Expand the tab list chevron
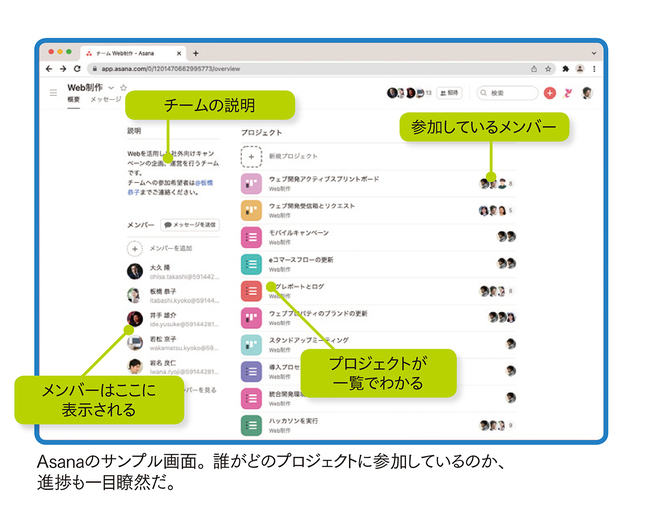Viewport: 650px width, 507px height. pyautogui.click(x=594, y=53)
